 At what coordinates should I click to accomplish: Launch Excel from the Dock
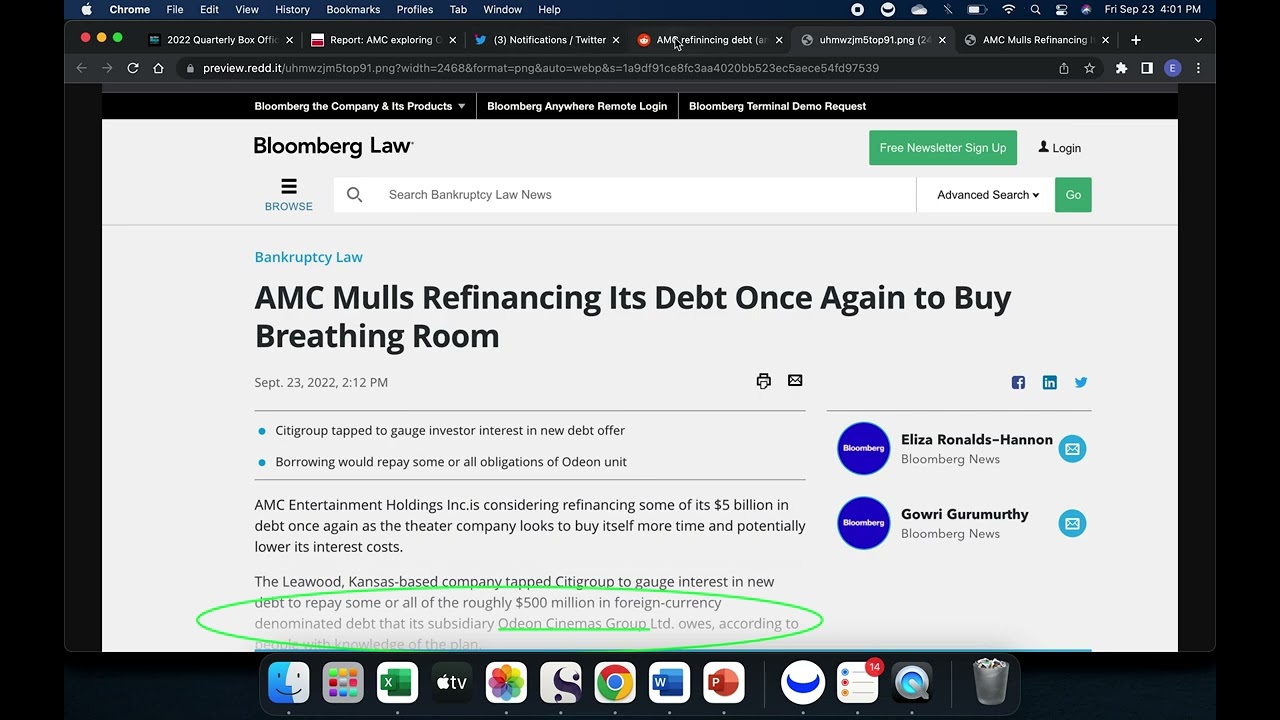[x=397, y=683]
